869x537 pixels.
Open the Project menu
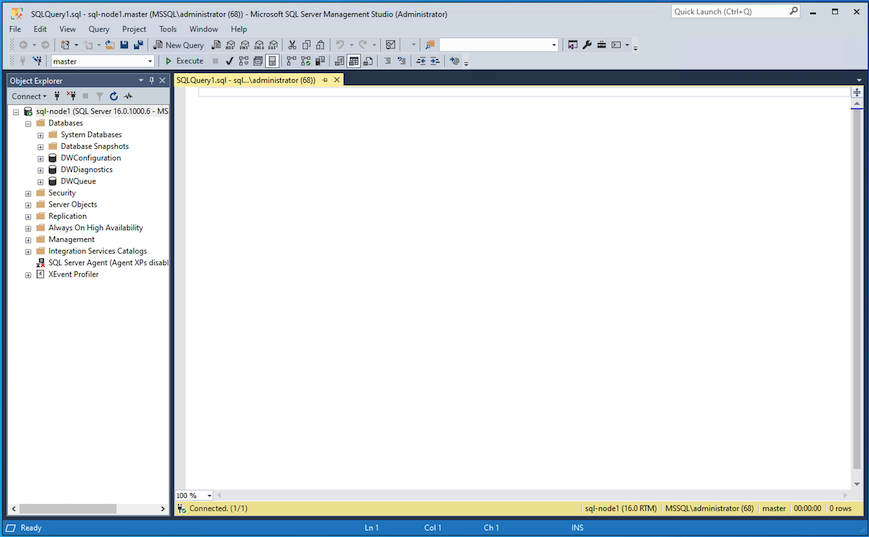click(x=134, y=29)
